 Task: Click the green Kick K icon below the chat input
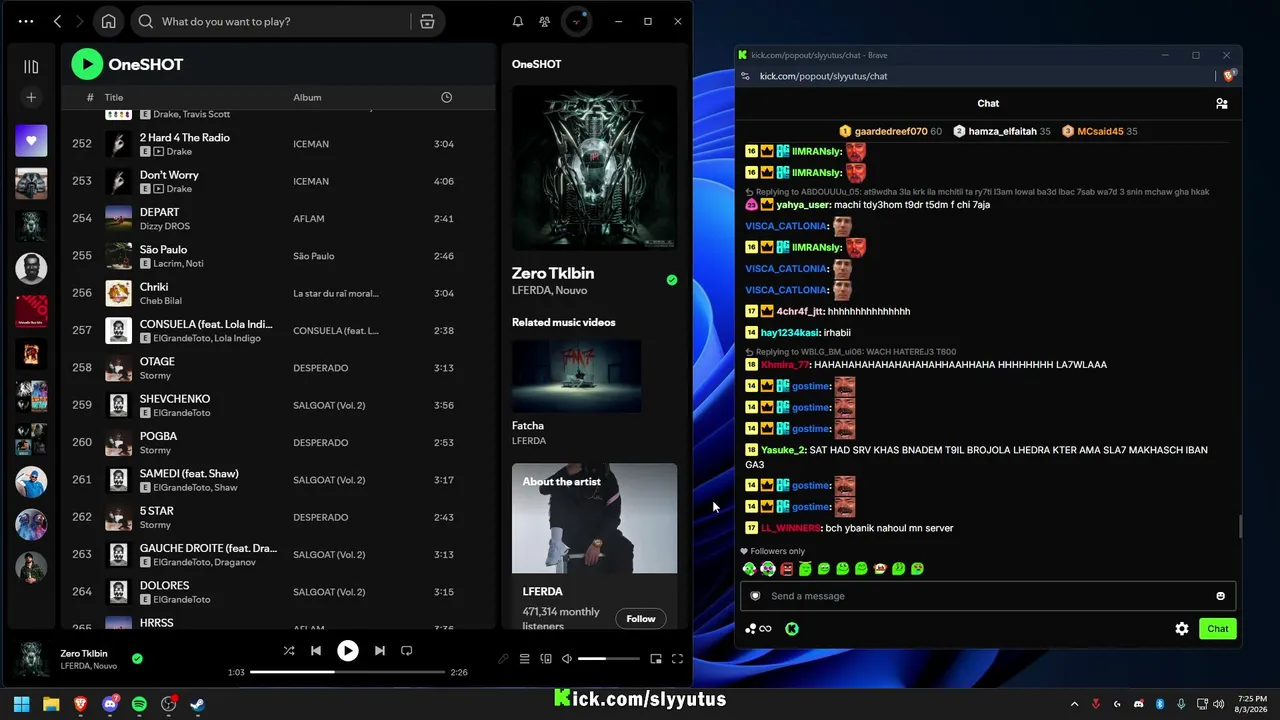click(792, 629)
